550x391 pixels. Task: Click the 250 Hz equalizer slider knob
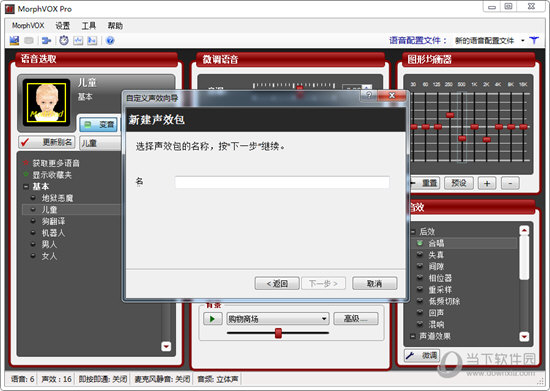[x=450, y=115]
